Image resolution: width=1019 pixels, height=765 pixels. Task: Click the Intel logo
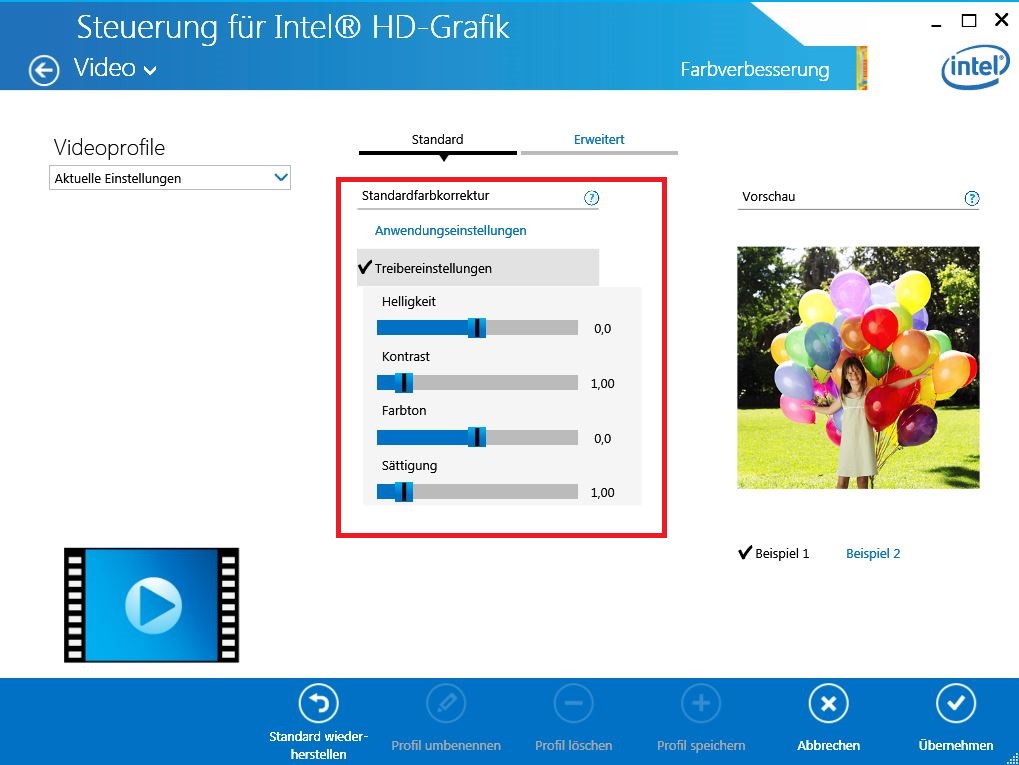tap(975, 67)
